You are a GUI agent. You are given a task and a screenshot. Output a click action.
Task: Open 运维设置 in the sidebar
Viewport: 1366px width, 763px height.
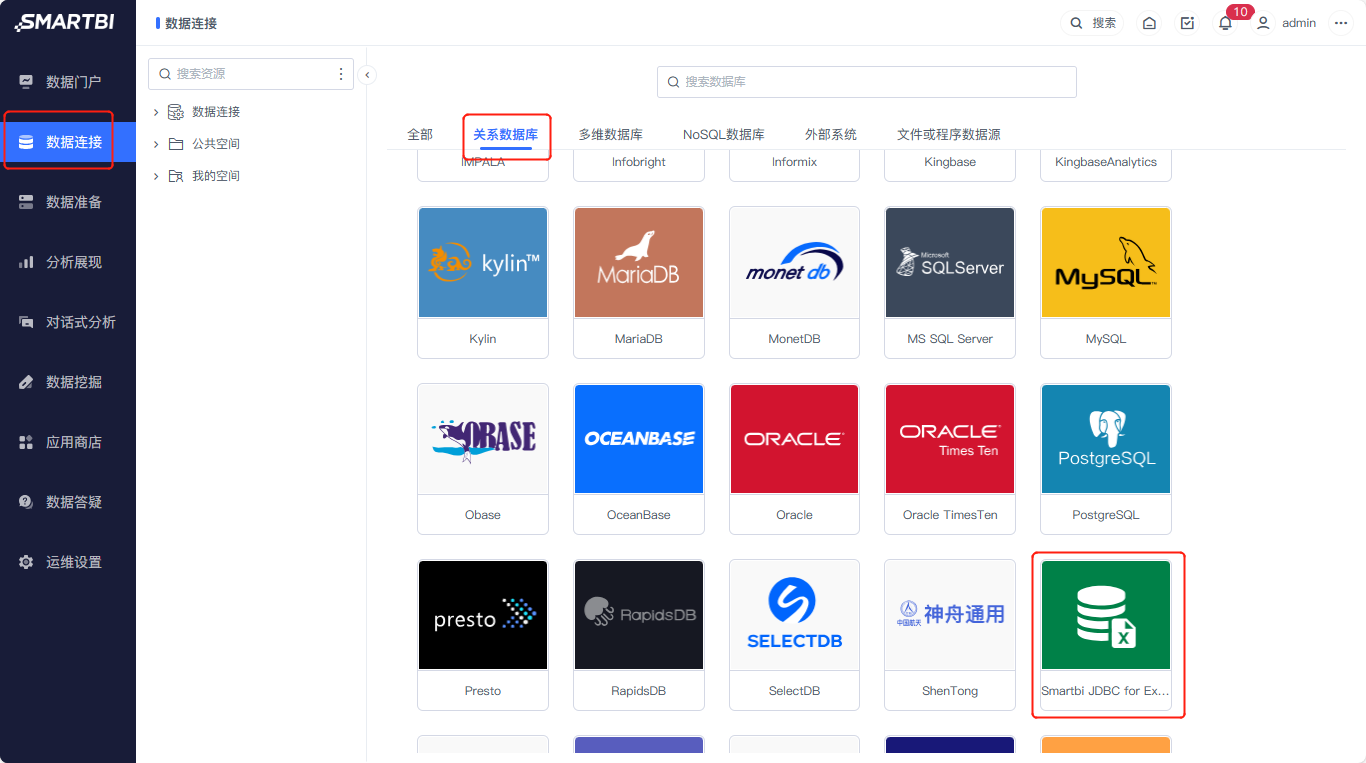pyautogui.click(x=68, y=562)
